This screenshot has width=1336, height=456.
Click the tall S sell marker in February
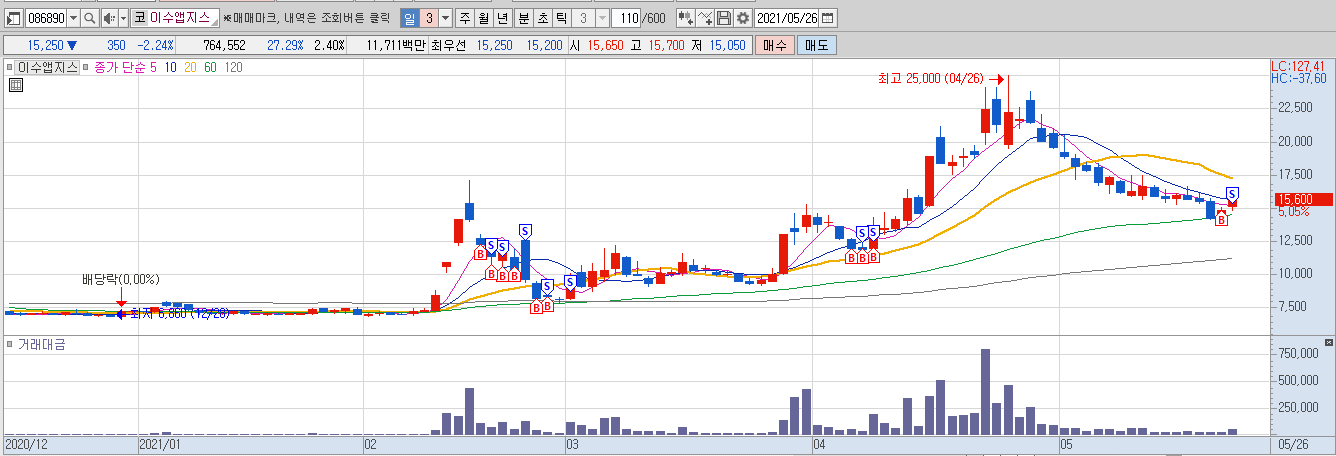pyautogui.click(x=525, y=231)
